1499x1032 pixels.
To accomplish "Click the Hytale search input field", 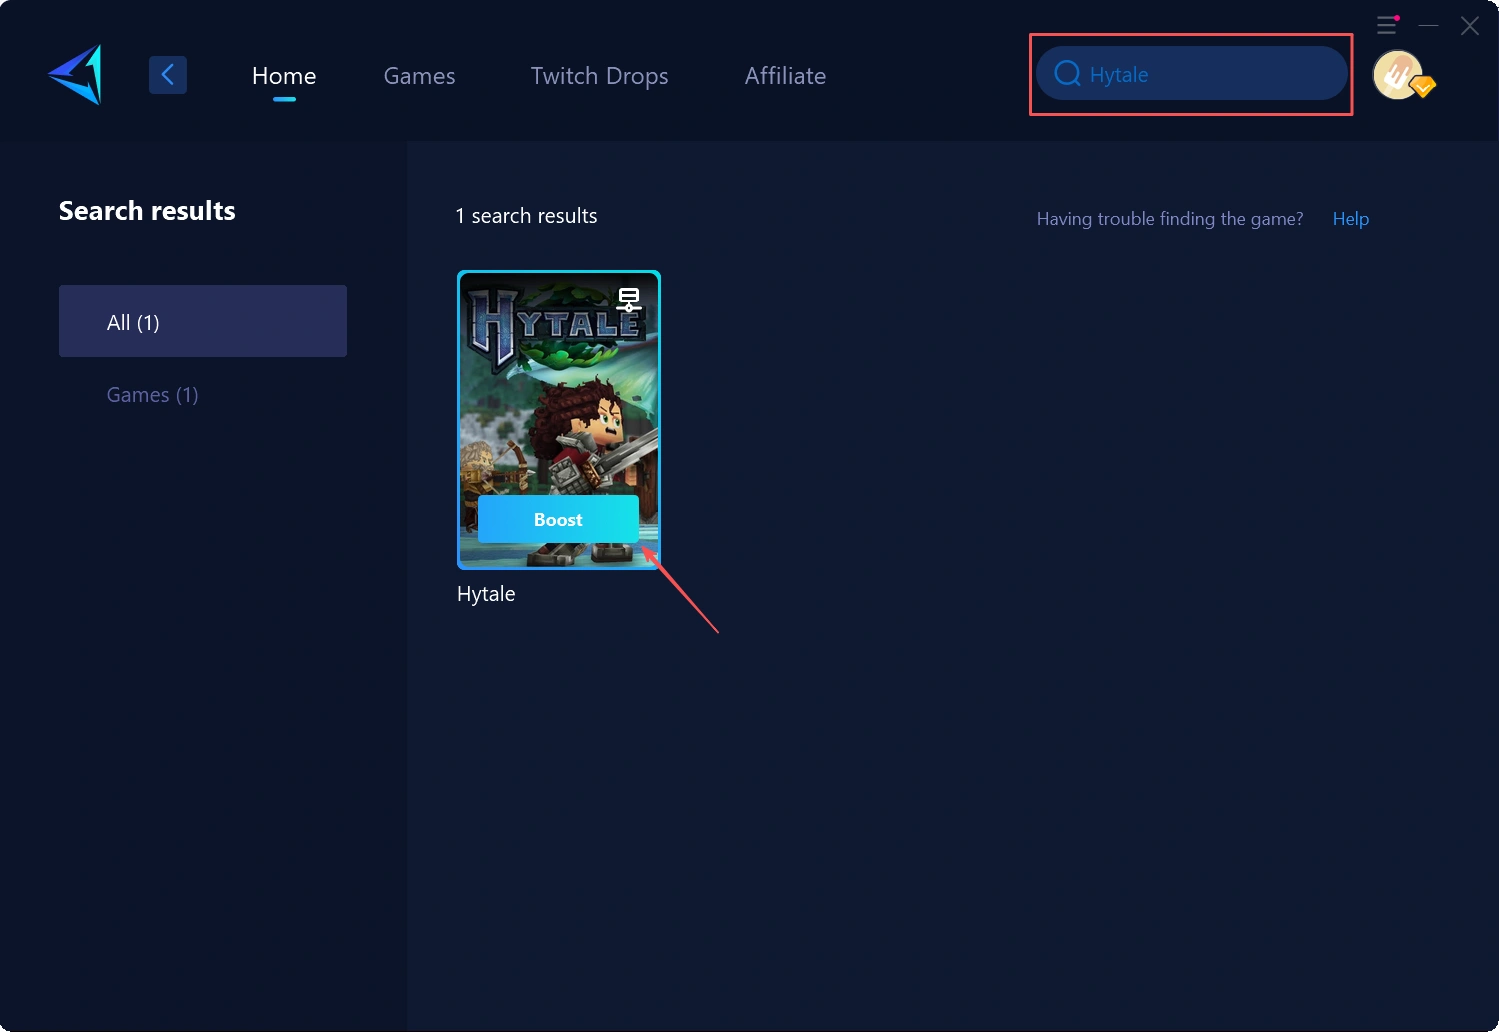I will pos(1190,73).
